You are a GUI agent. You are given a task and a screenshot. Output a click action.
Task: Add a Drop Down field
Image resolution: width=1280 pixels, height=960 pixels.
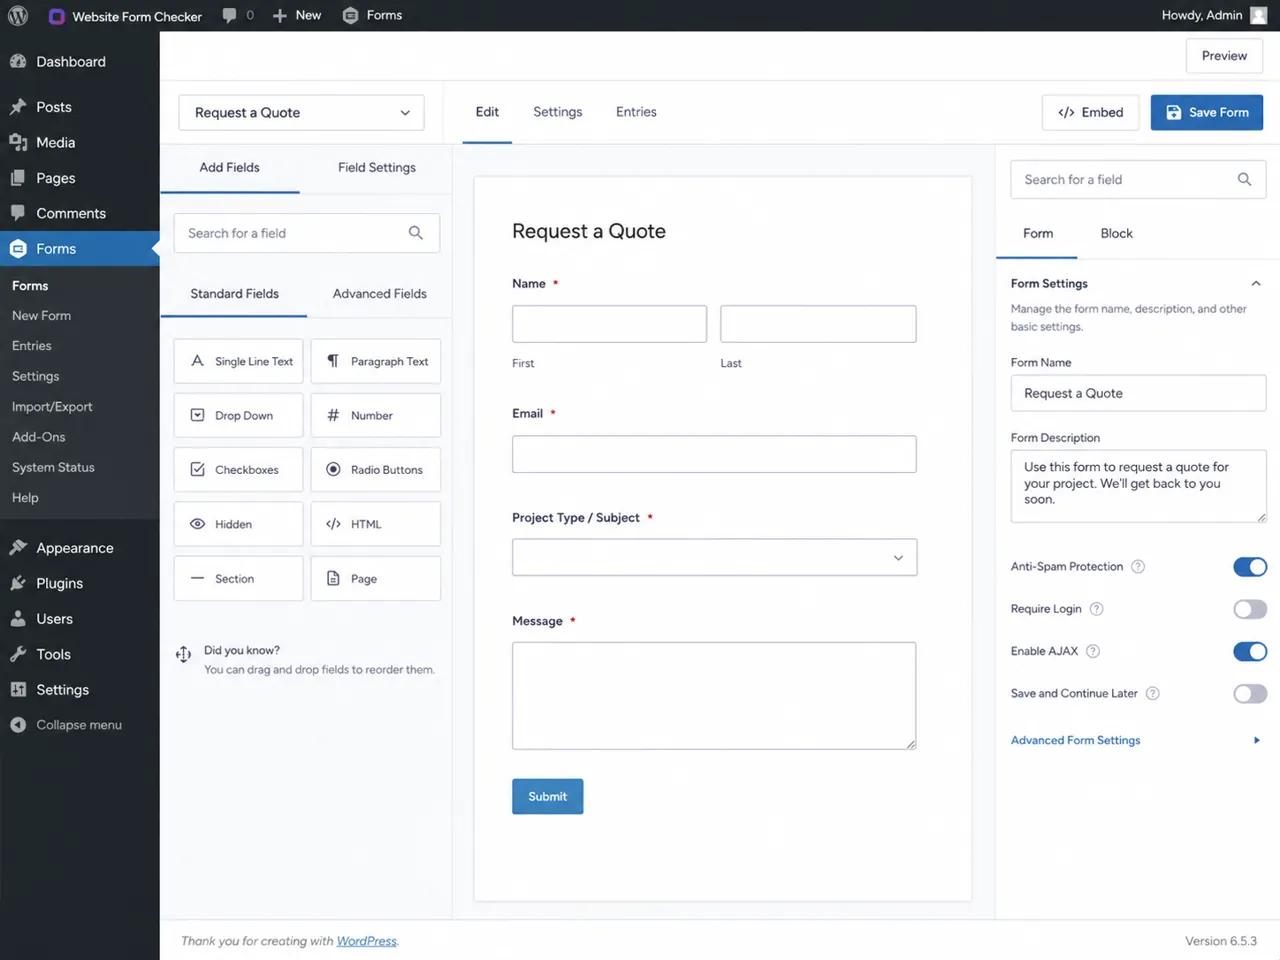point(238,415)
